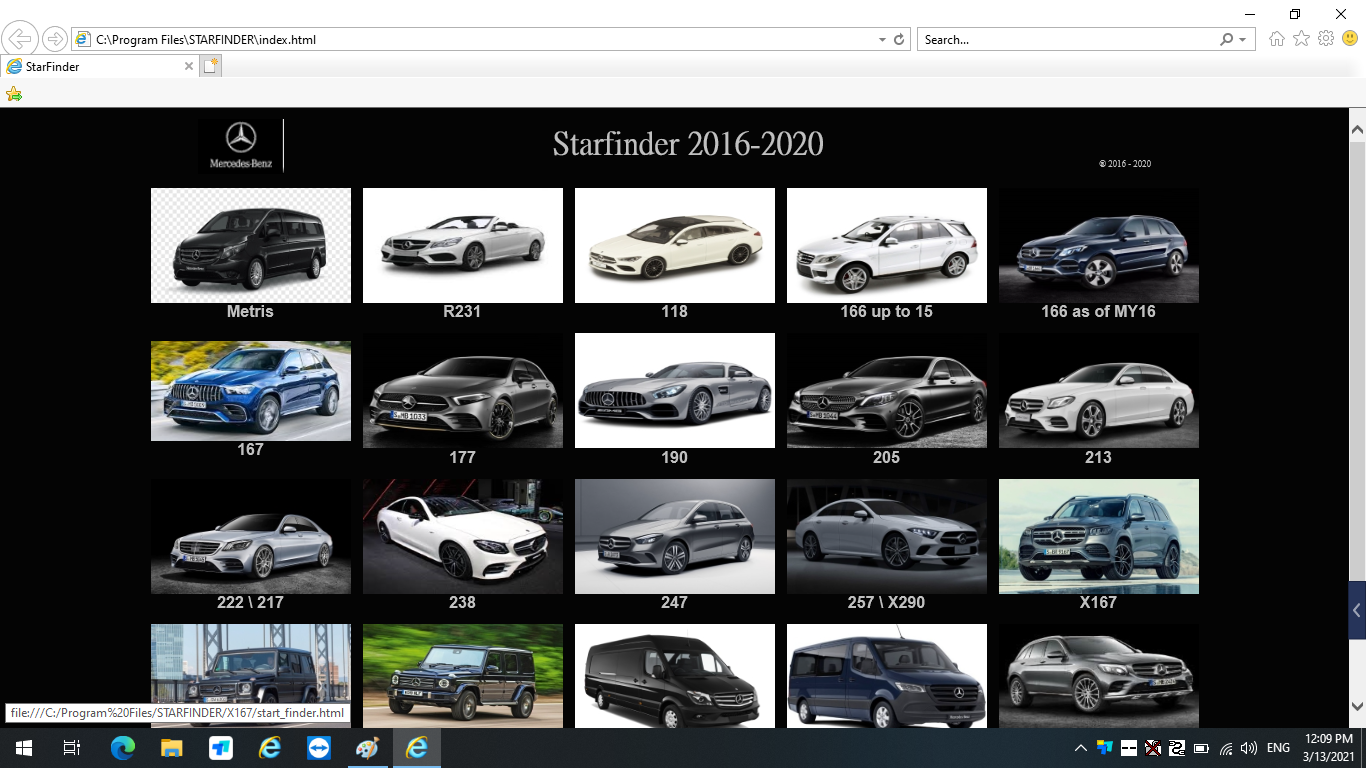
Task: Select the 177 model thumbnail
Action: (463, 391)
